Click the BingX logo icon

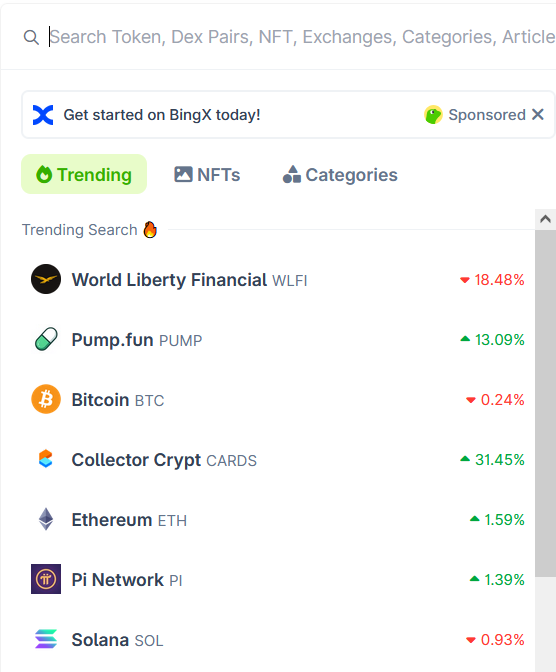click(43, 115)
